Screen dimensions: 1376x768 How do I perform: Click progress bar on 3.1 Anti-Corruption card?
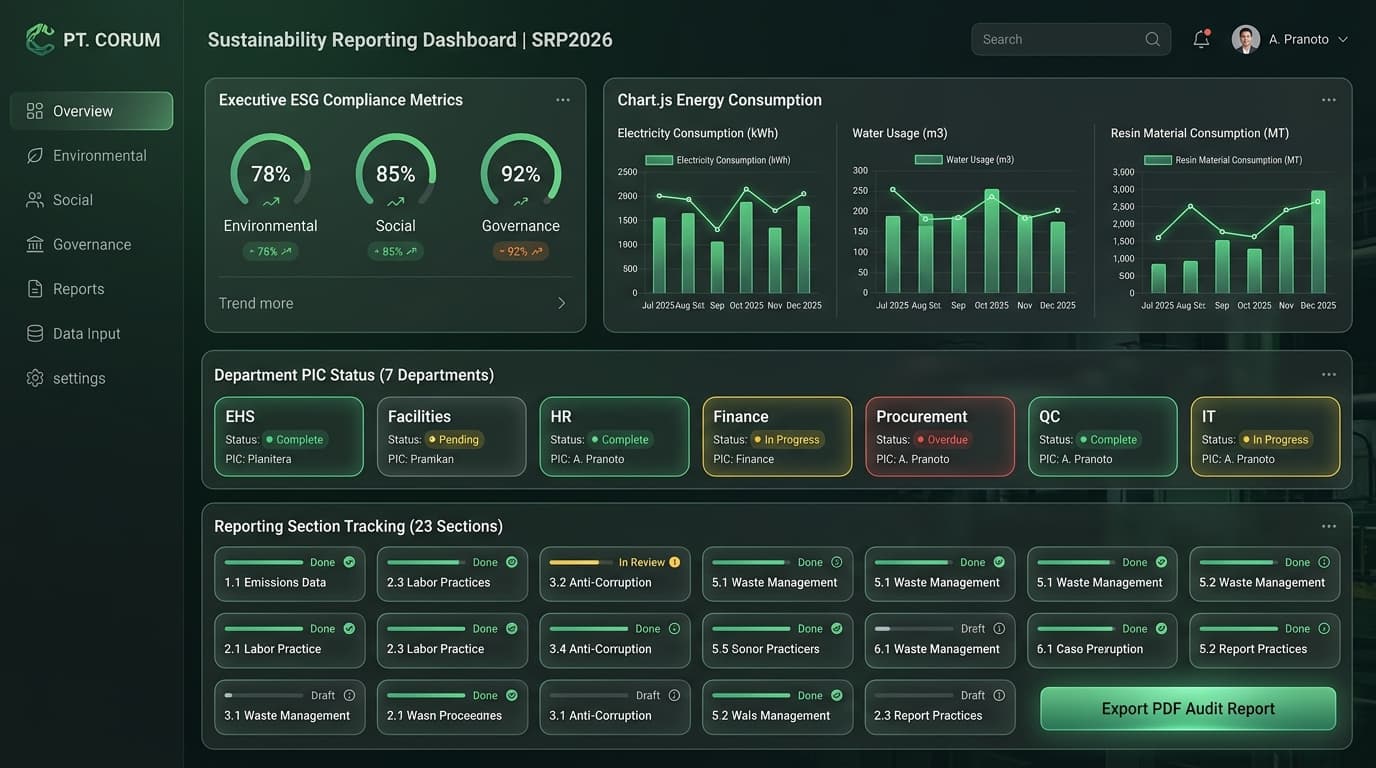(588, 695)
